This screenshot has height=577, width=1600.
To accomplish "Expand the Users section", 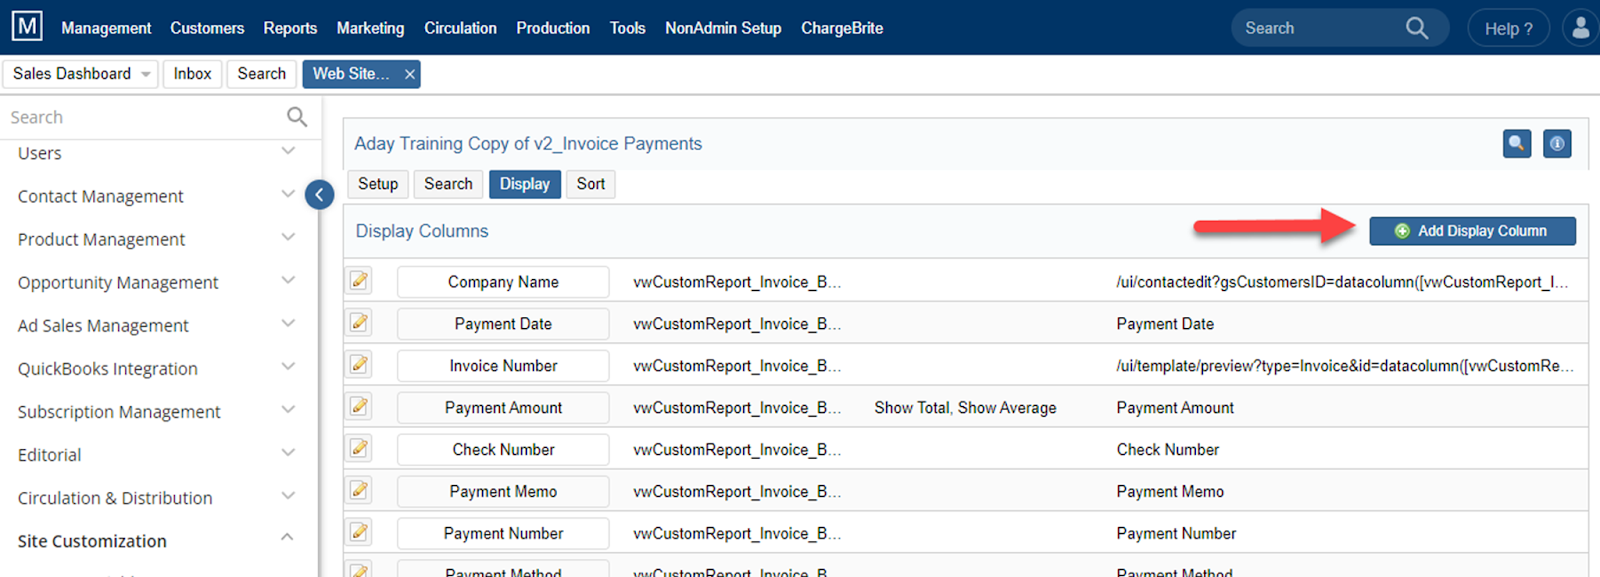I will point(288,152).
